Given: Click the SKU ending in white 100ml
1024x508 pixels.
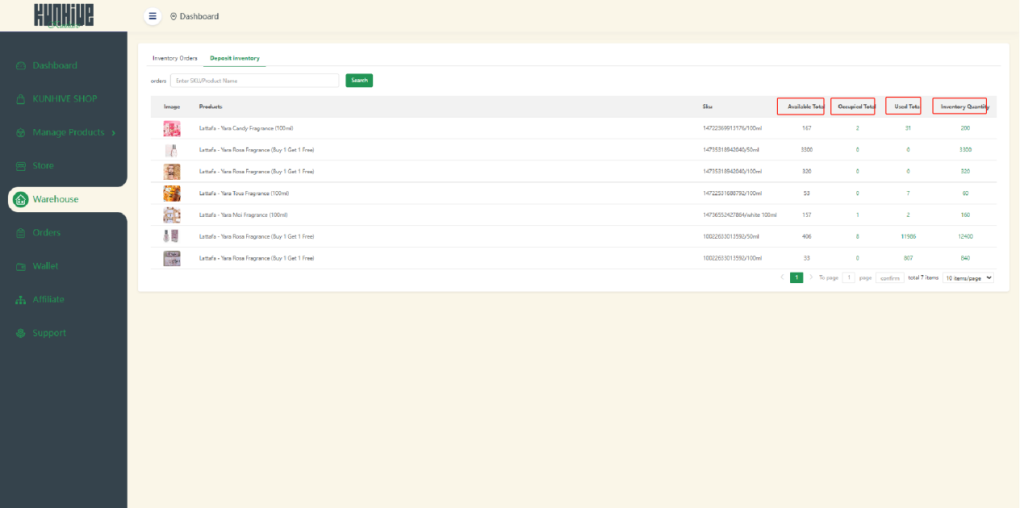Looking at the screenshot, I should [x=740, y=215].
